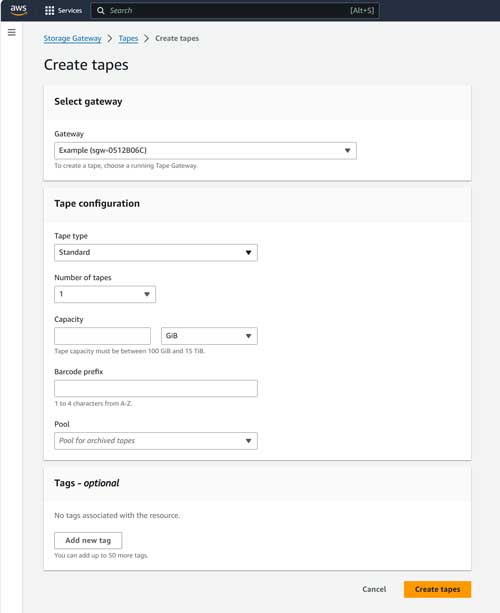The image size is (500, 613).
Task: Focus the top Search bar field
Action: coord(235,11)
